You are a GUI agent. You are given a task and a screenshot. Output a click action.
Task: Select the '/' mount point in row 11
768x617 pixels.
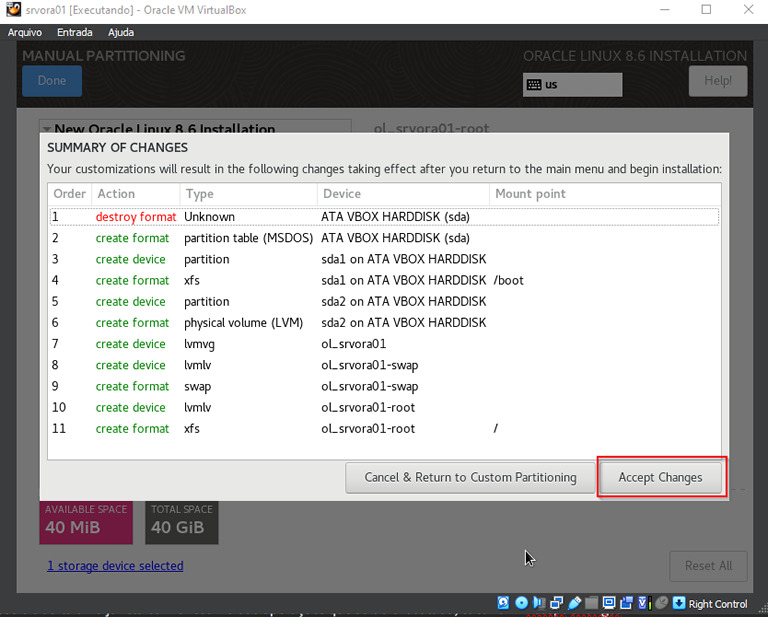click(x=496, y=429)
